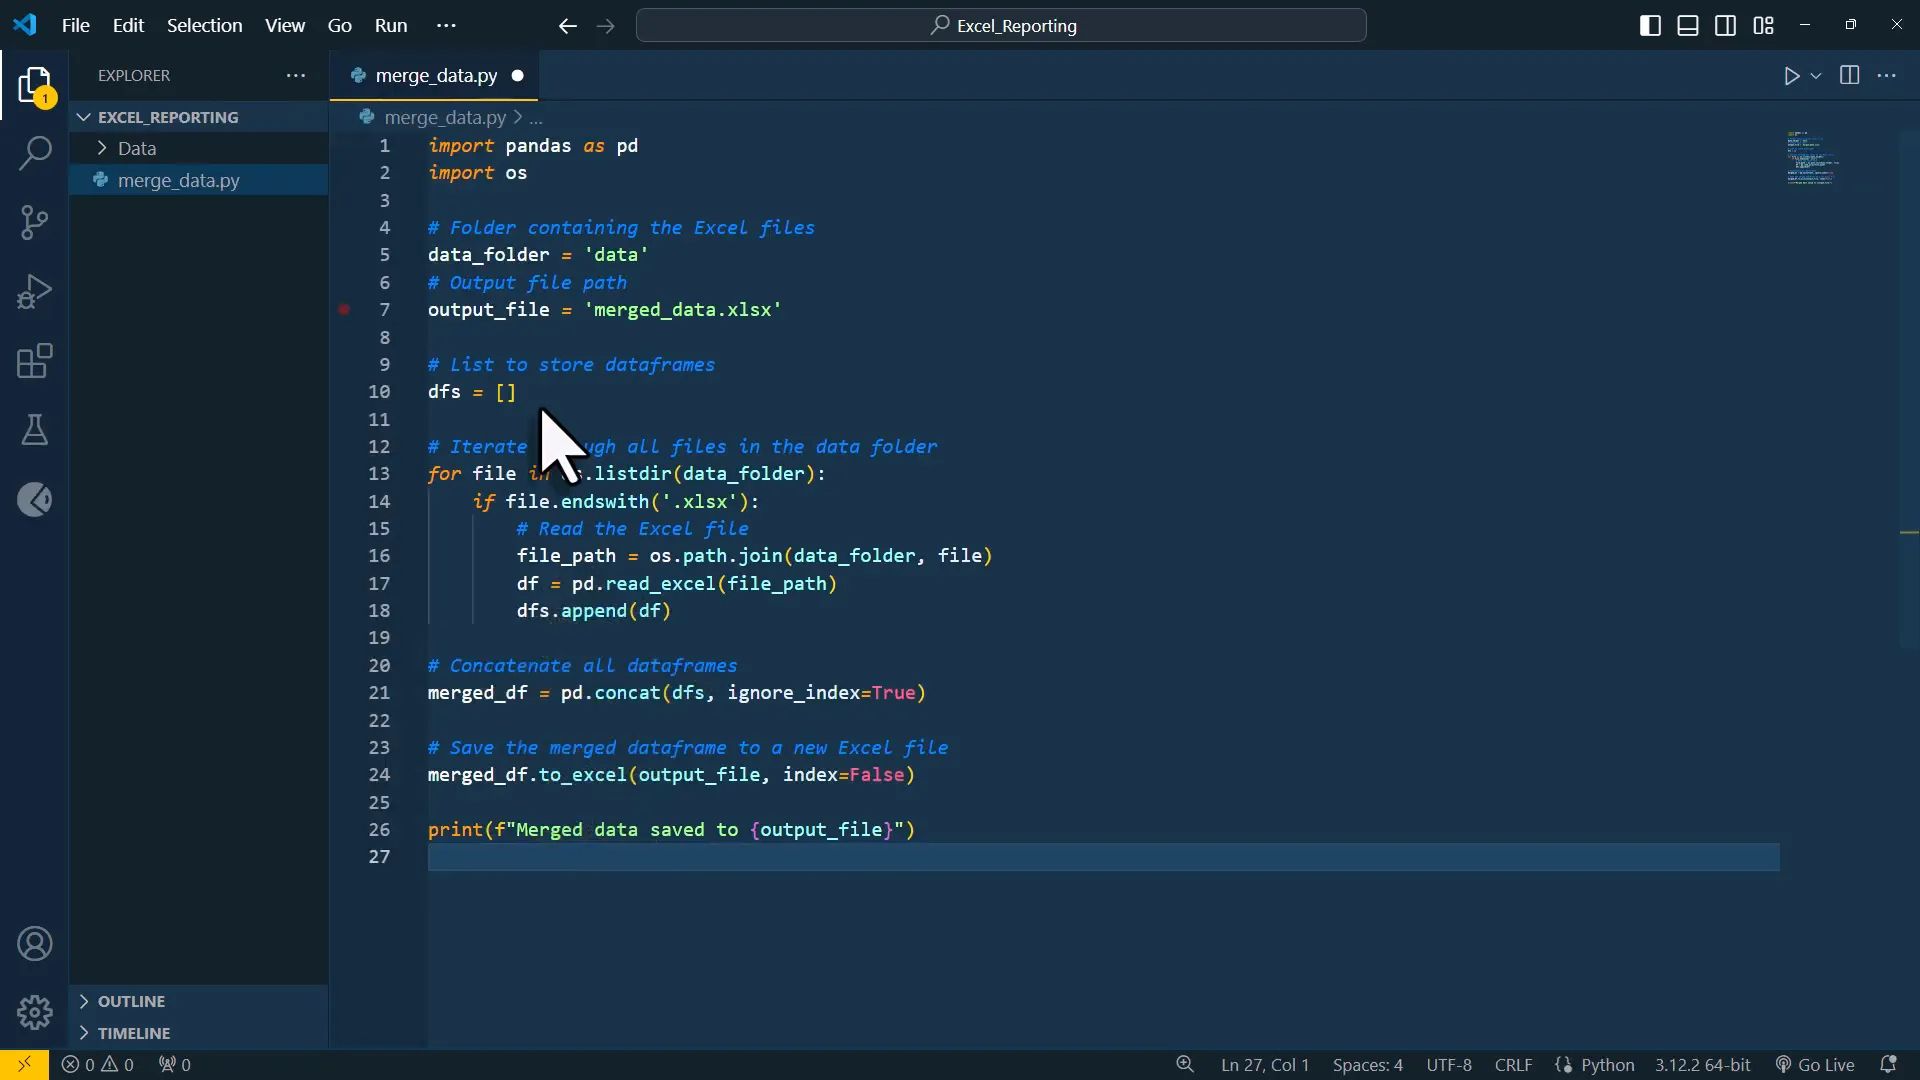Click the Excel_Reporting command center search box

tap(1001, 26)
